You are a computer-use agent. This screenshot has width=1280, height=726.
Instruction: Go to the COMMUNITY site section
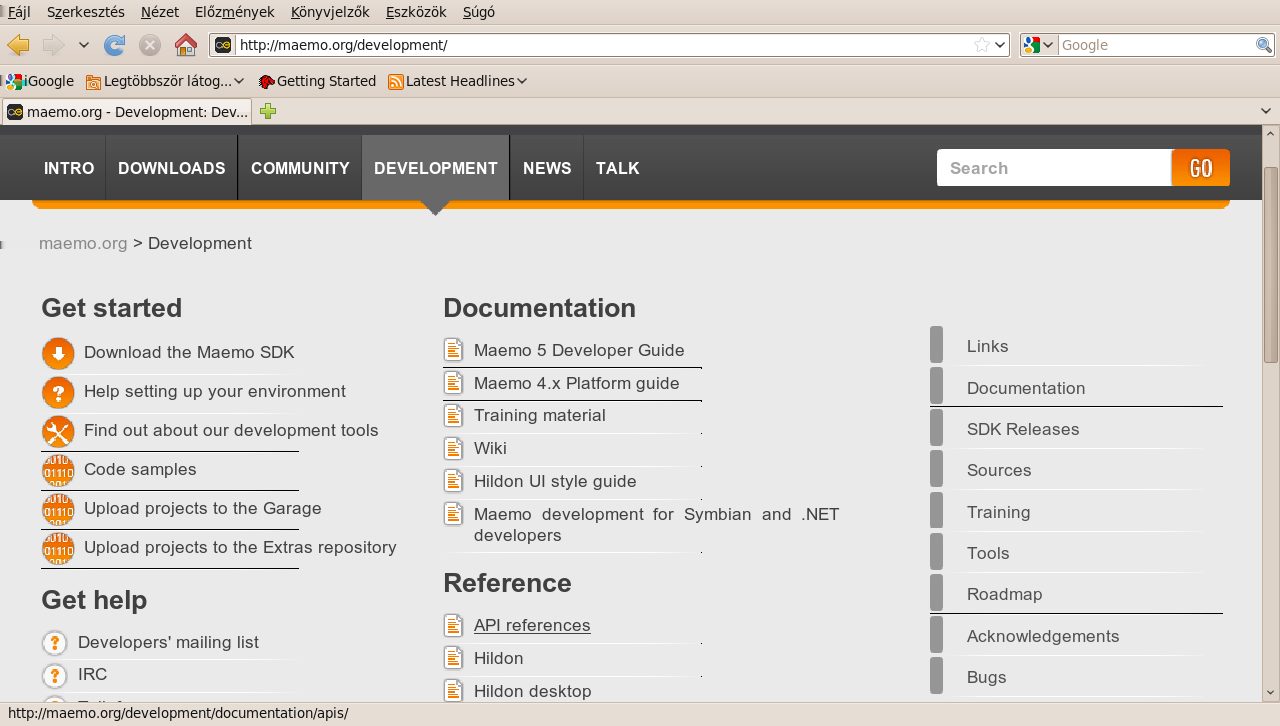pyautogui.click(x=300, y=168)
